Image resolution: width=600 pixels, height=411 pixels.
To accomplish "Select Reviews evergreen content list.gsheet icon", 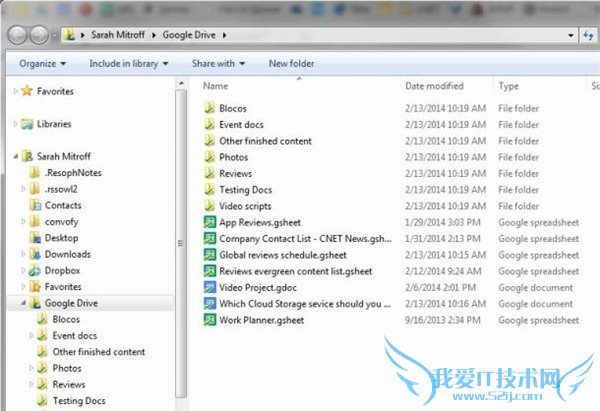I will [209, 271].
